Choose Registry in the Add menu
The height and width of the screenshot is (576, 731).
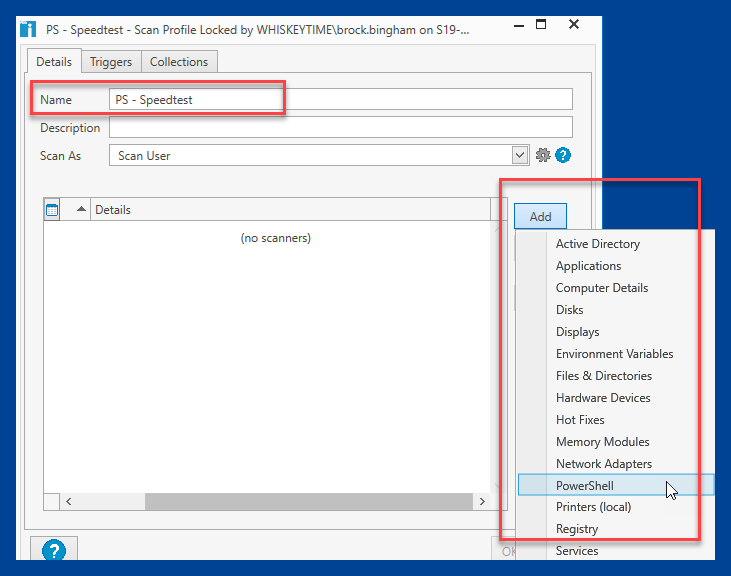click(x=616, y=528)
